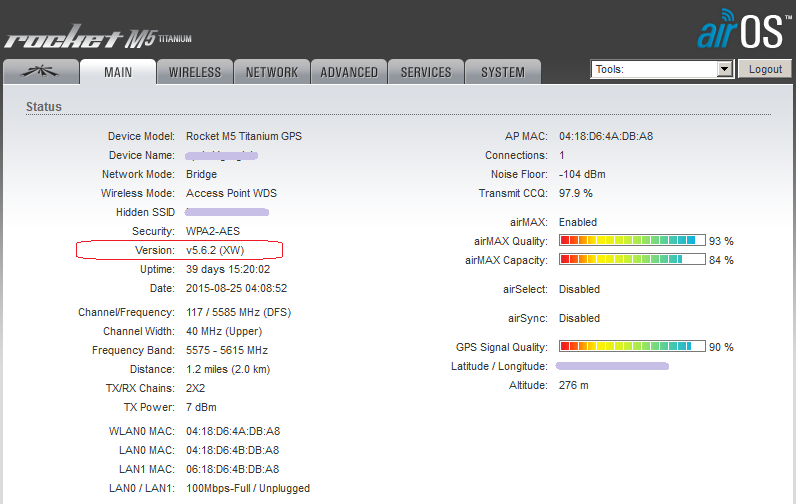Click Wireless Mode value Access Point WDS
796x504 pixels.
click(x=231, y=193)
